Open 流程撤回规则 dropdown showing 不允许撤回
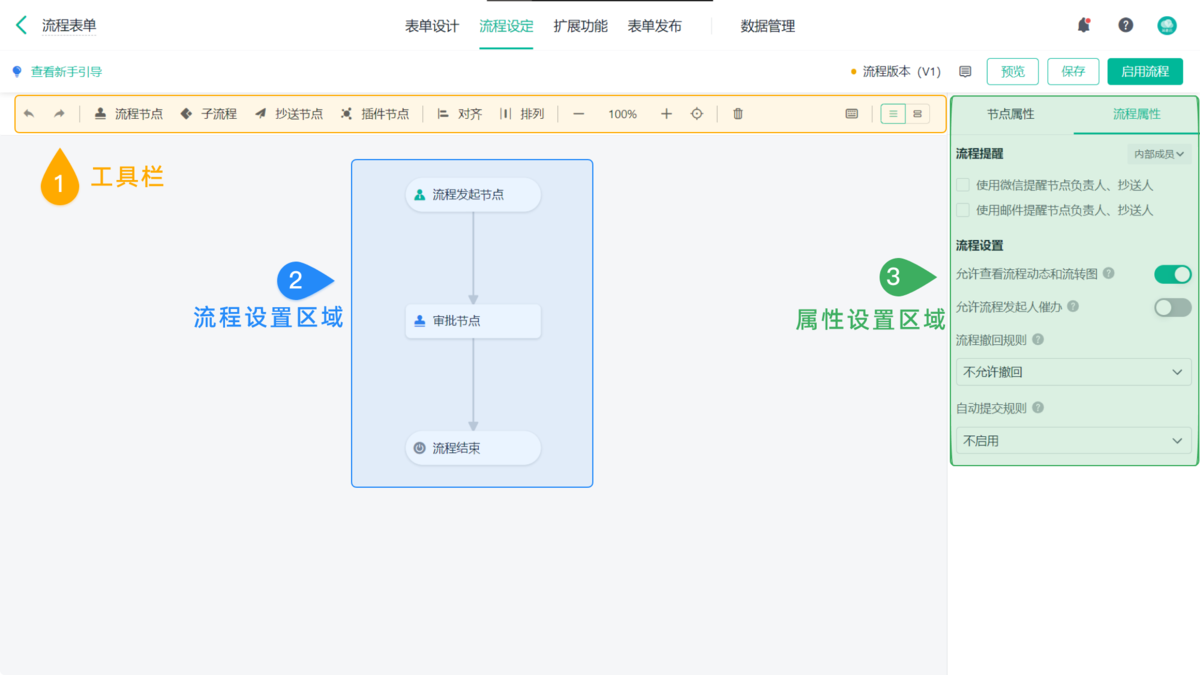Screen dimensions: 1200x675 [x=1073, y=372]
